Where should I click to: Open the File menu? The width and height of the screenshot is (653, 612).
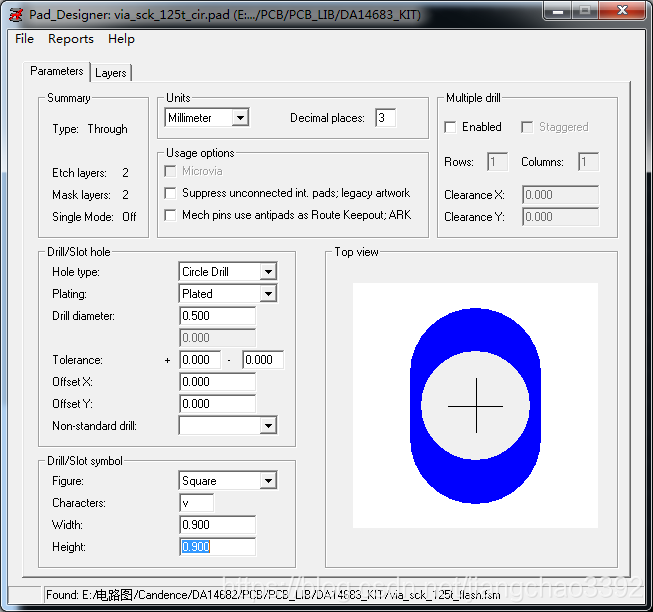(x=25, y=39)
